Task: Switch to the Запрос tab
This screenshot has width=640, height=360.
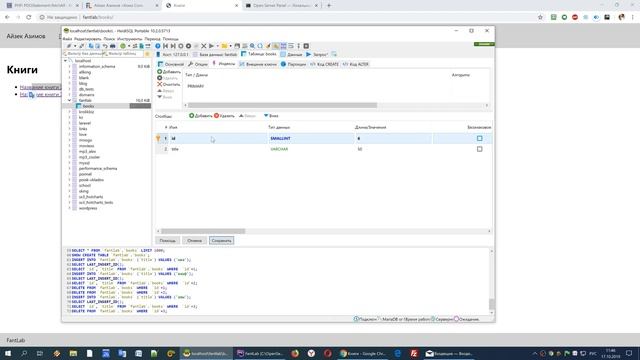Action: 316,54
